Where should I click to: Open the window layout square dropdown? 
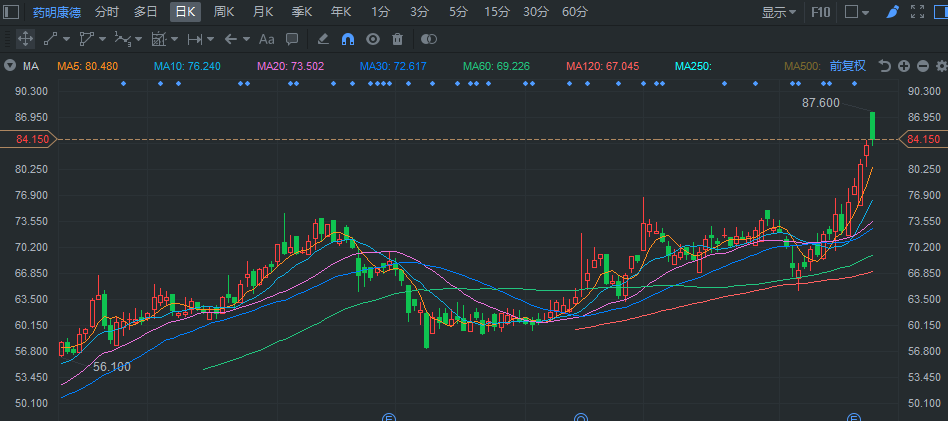857,11
